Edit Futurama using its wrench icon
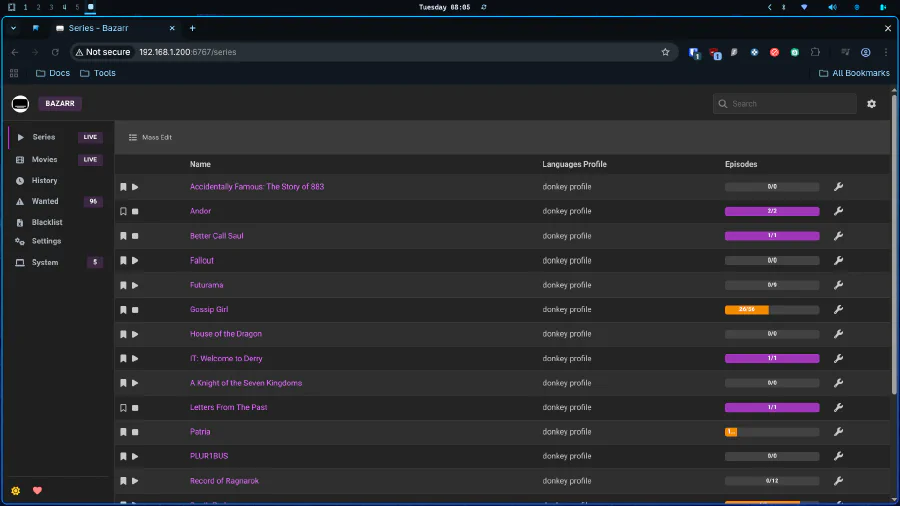 (838, 285)
